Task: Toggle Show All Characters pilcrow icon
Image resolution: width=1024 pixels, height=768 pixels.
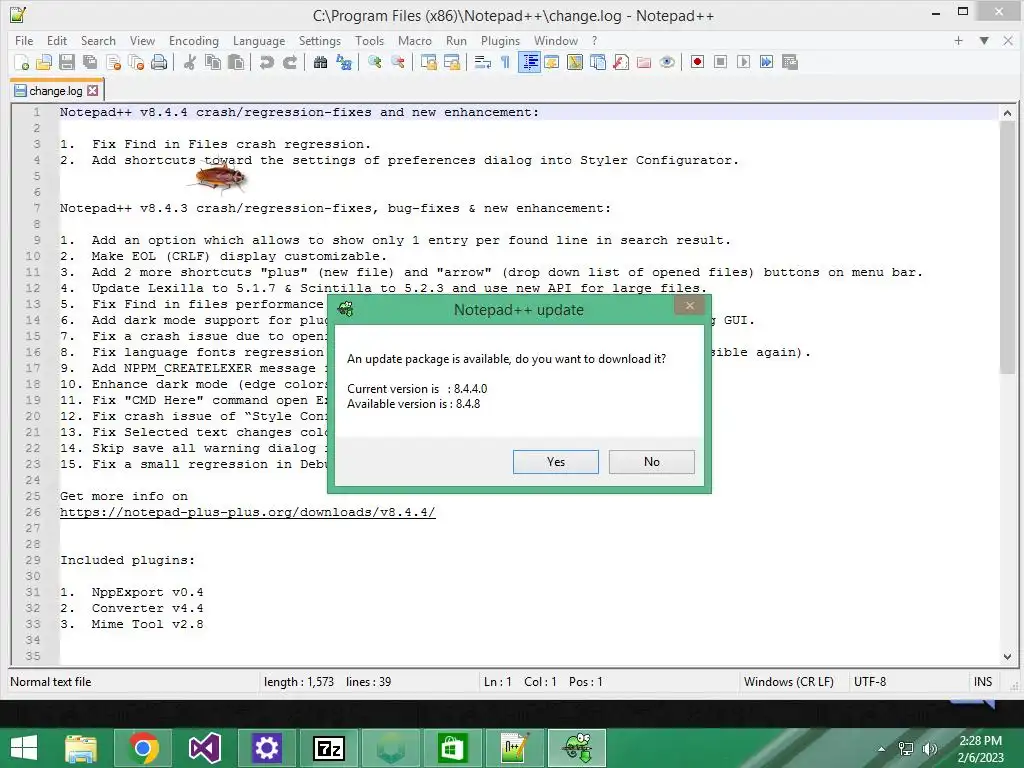Action: [x=505, y=62]
